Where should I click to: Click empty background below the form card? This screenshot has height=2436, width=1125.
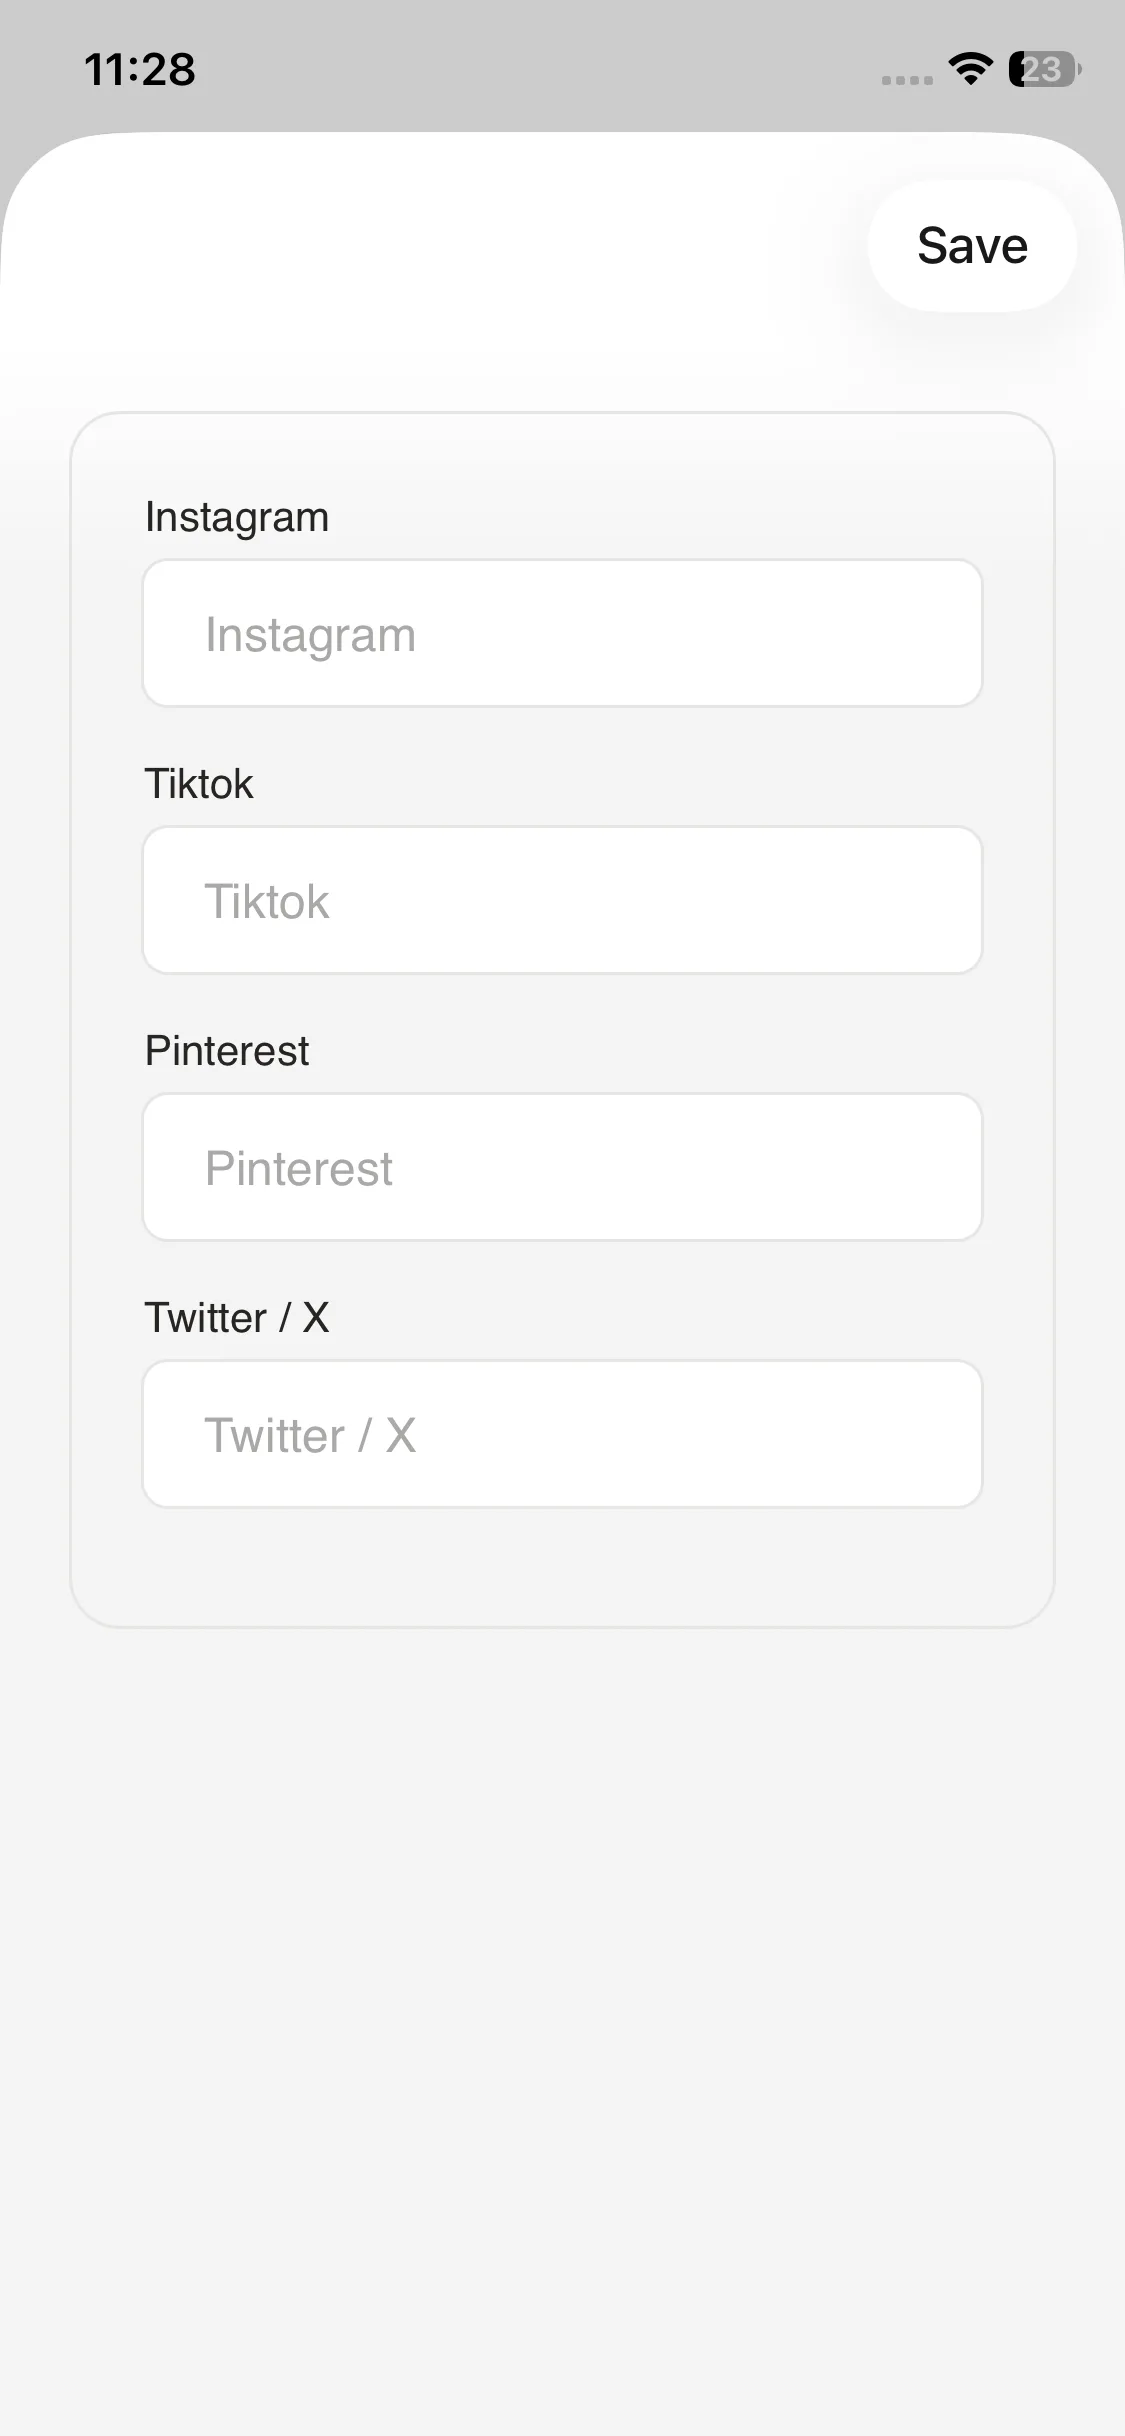click(562, 2000)
